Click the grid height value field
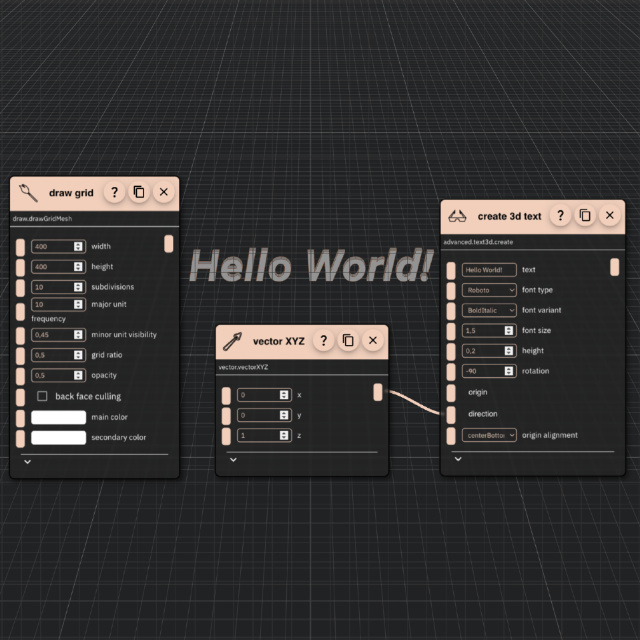This screenshot has width=640, height=640. [x=58, y=267]
